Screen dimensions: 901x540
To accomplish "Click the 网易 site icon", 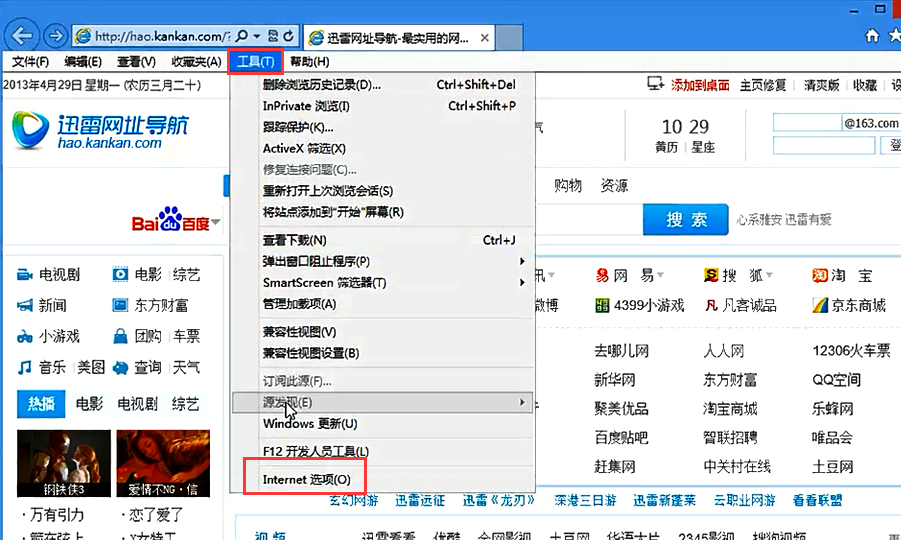I will (602, 276).
